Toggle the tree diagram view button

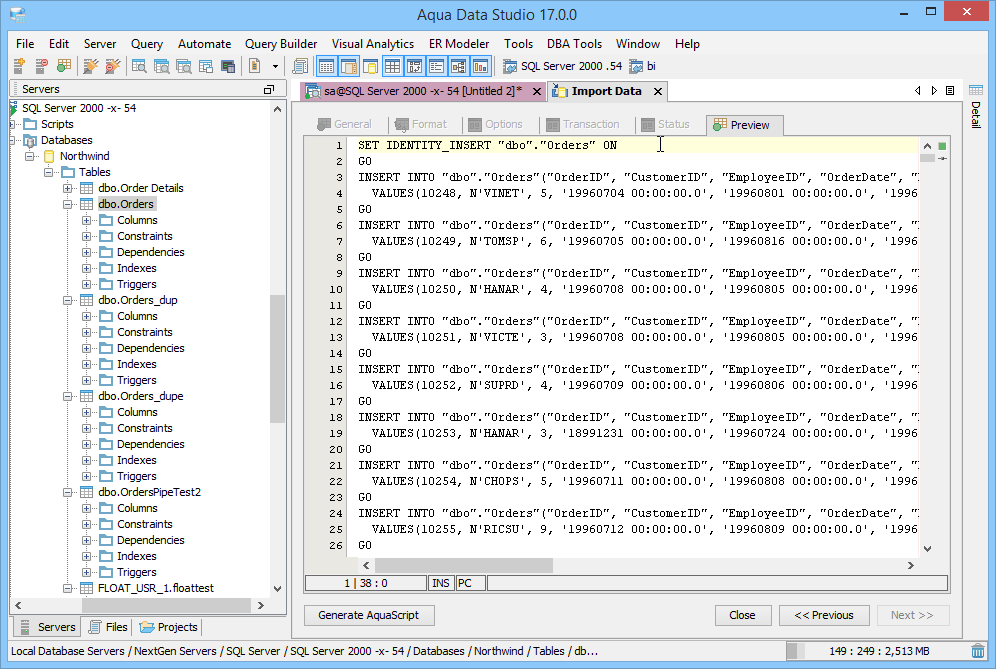coord(459,66)
